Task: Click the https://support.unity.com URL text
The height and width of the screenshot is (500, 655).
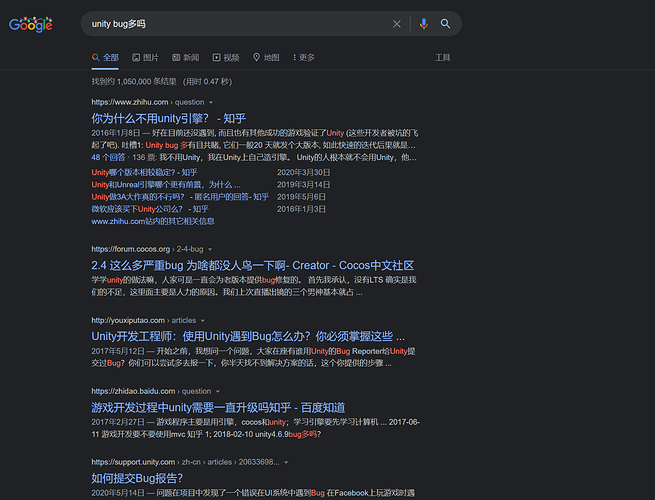Action: (x=133, y=462)
